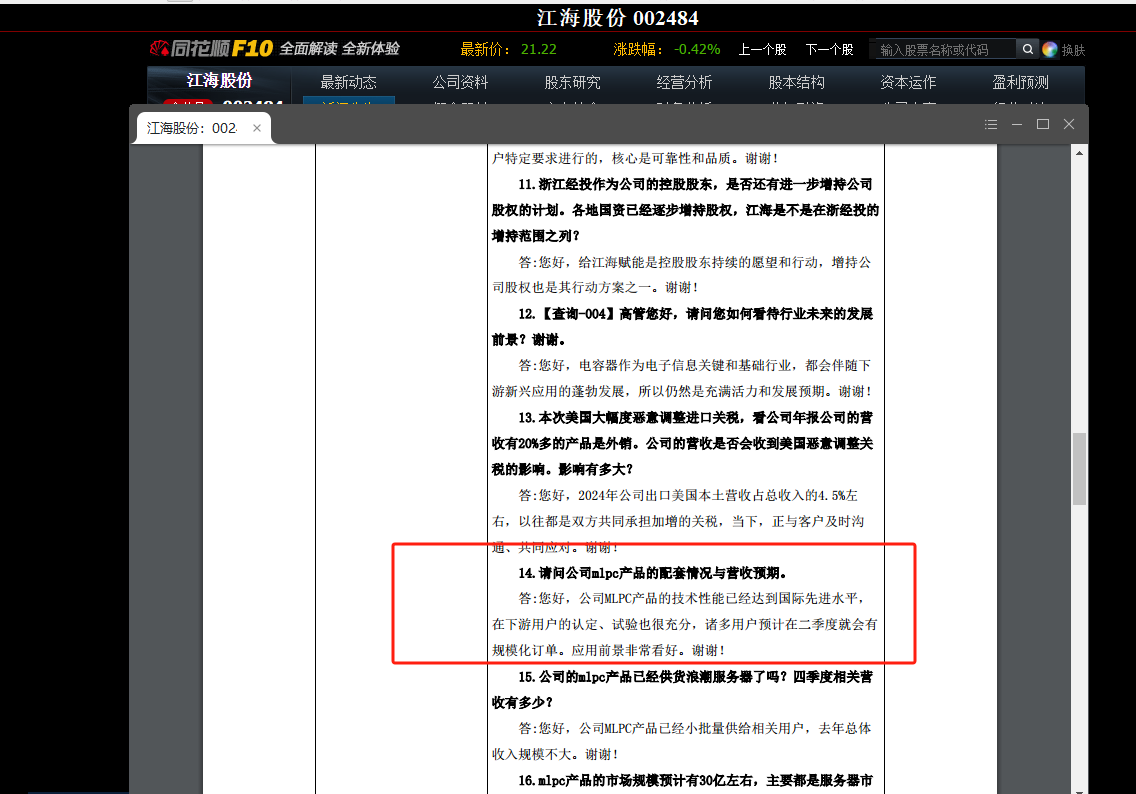Go to next stock 下一个股
The height and width of the screenshot is (794, 1136).
coord(830,49)
